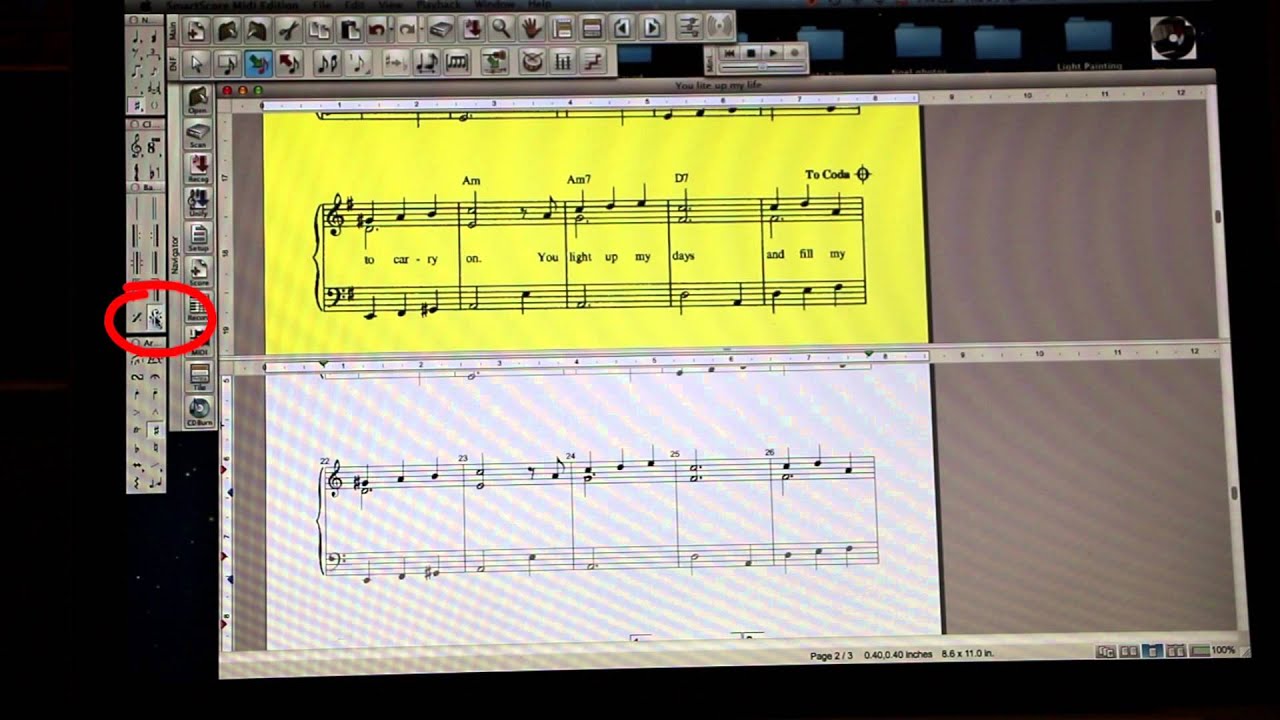Click Recog in the Navigator panel
Viewport: 1280px width, 720px height.
(198, 169)
